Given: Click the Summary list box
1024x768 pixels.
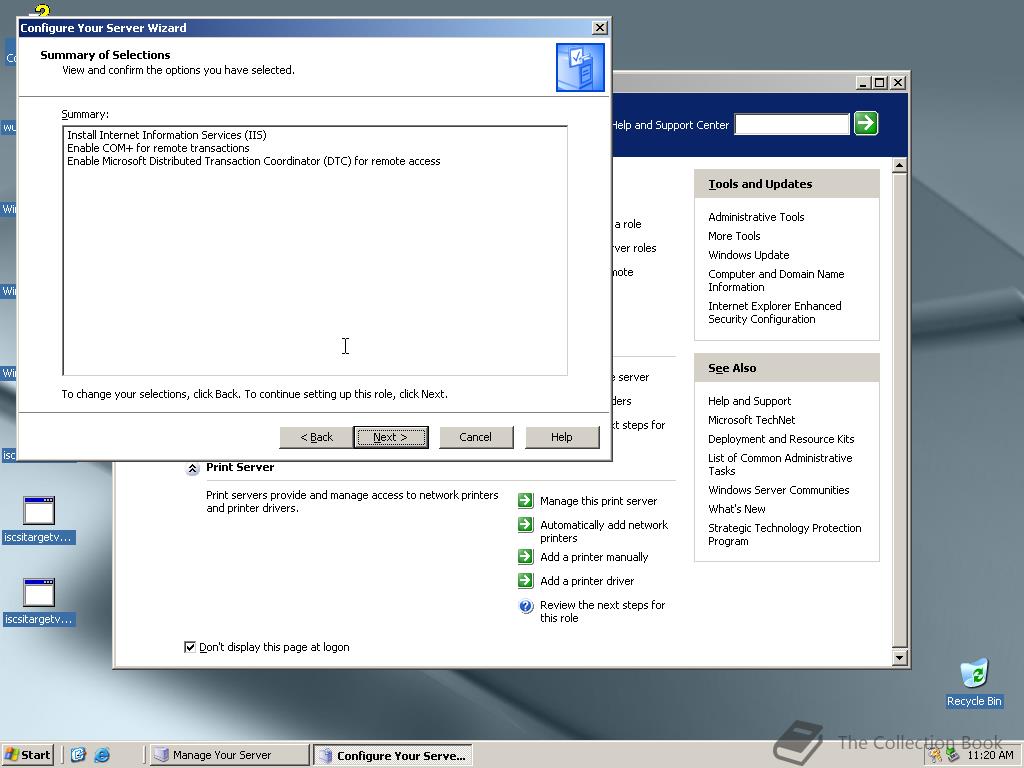Looking at the screenshot, I should tap(315, 251).
